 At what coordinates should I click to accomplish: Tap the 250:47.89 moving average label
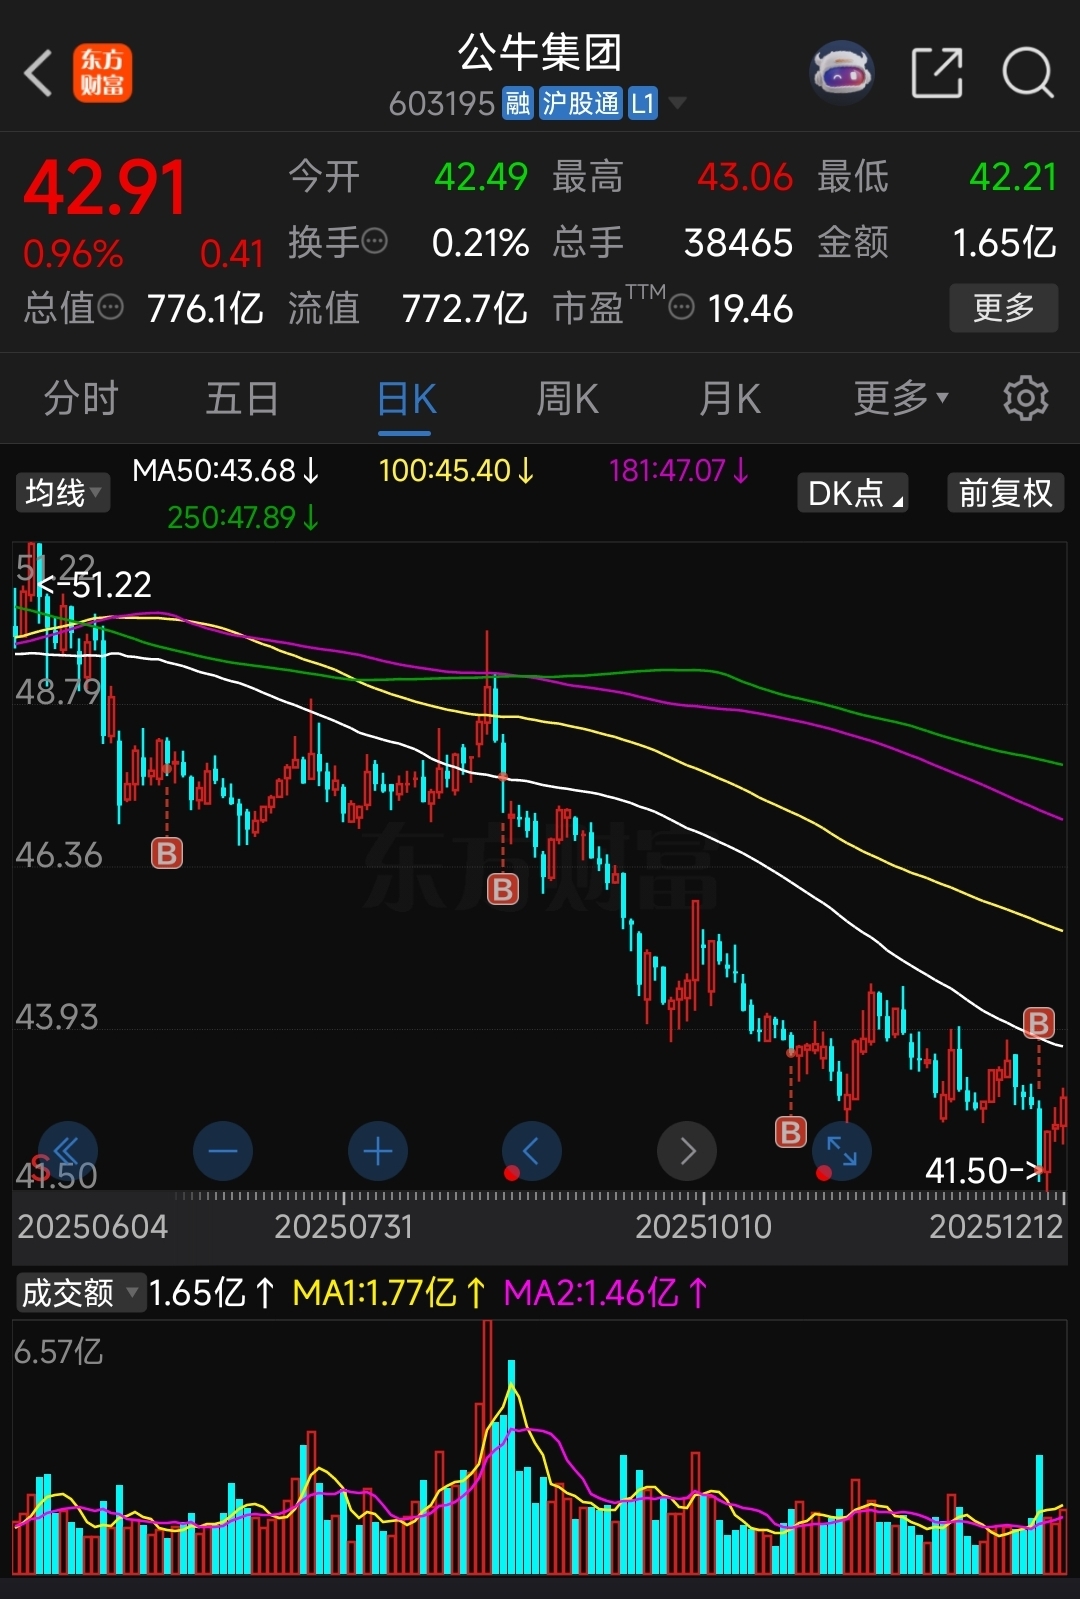coord(243,517)
